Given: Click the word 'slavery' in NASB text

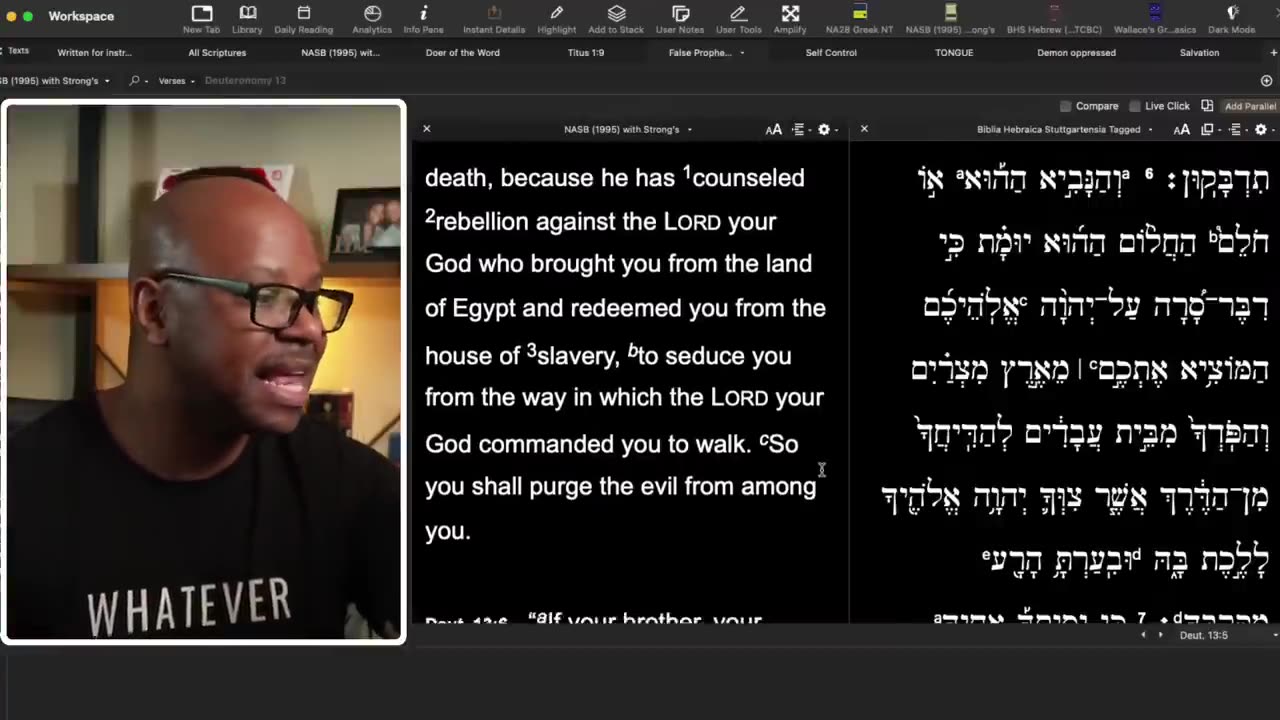Looking at the screenshot, I should tap(575, 356).
